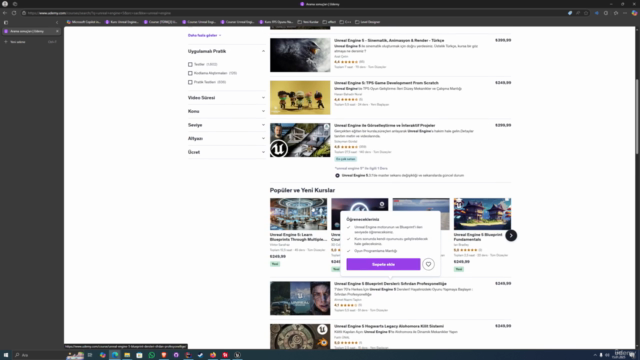The height and width of the screenshot is (360, 640).
Task: Add page to favorites star icon
Action: pyautogui.click(x=586, y=13)
